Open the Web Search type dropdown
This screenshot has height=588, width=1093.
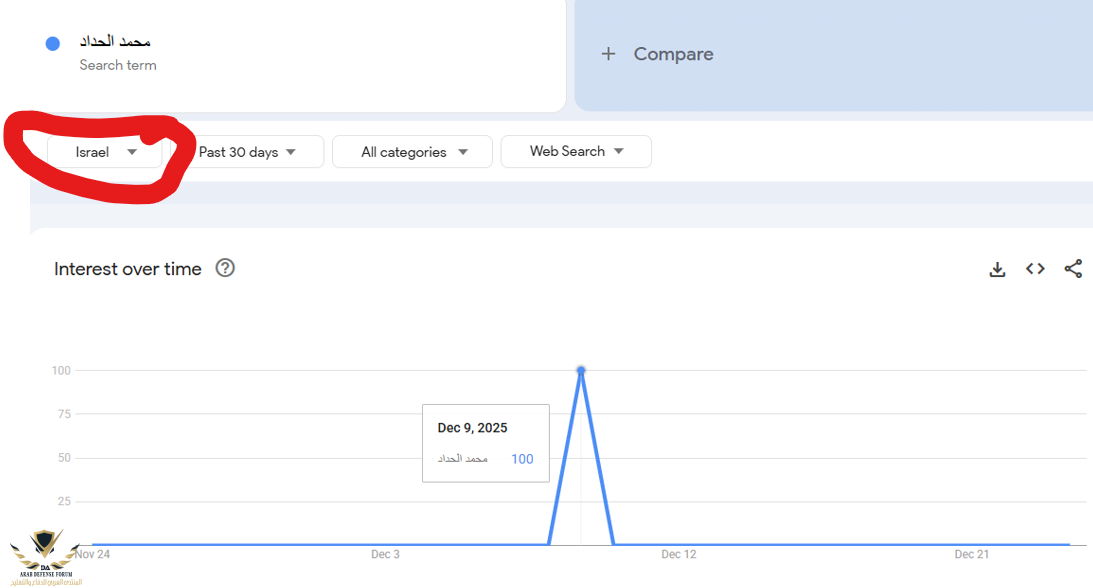576,151
